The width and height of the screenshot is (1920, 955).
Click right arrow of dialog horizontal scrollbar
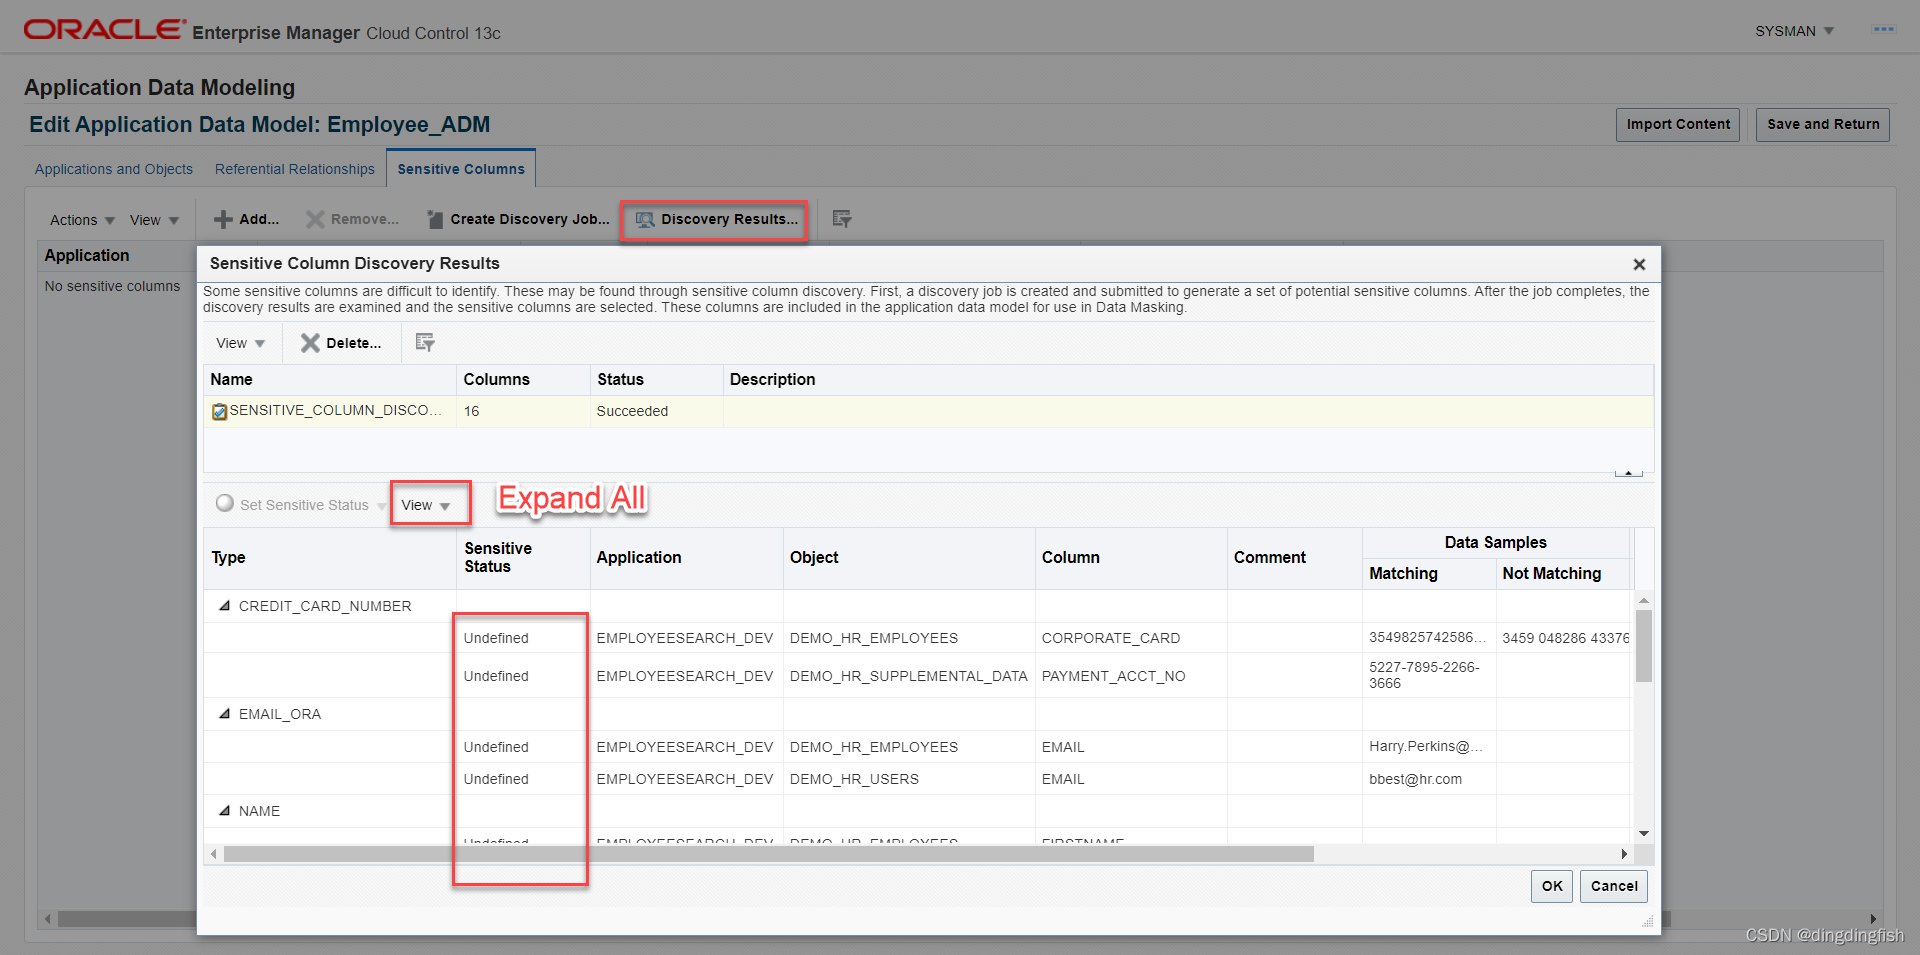coord(1624,854)
